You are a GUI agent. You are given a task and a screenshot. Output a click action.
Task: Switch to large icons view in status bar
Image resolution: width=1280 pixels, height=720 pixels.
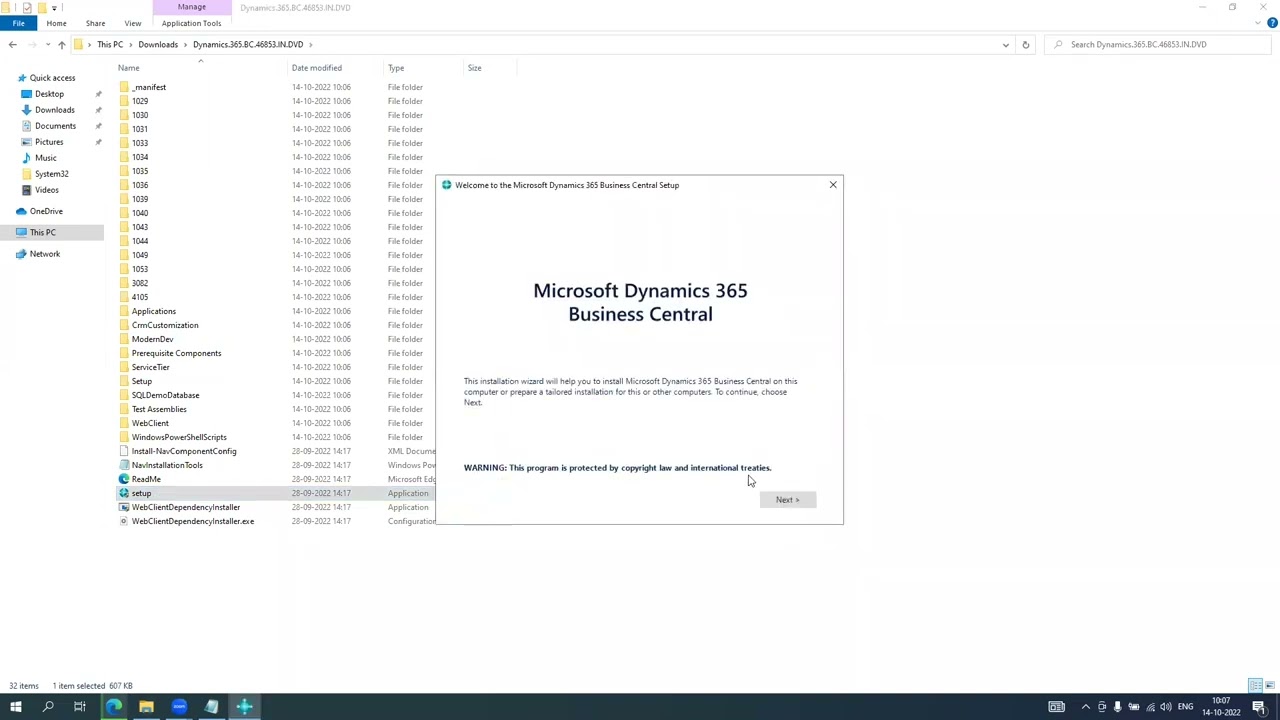coord(1270,686)
